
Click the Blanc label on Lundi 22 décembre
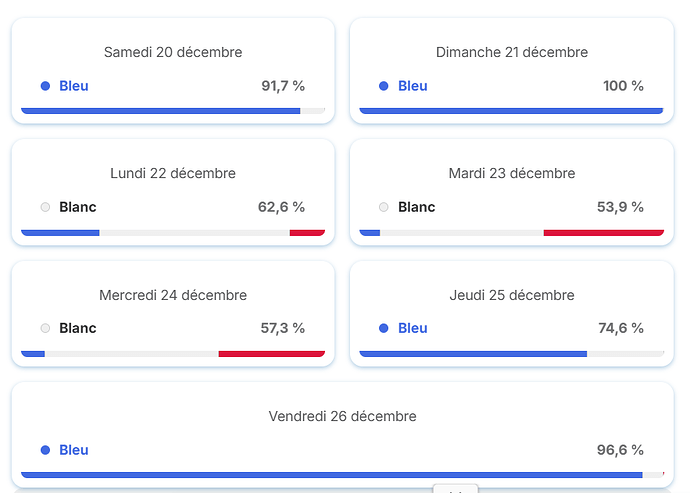[78, 207]
